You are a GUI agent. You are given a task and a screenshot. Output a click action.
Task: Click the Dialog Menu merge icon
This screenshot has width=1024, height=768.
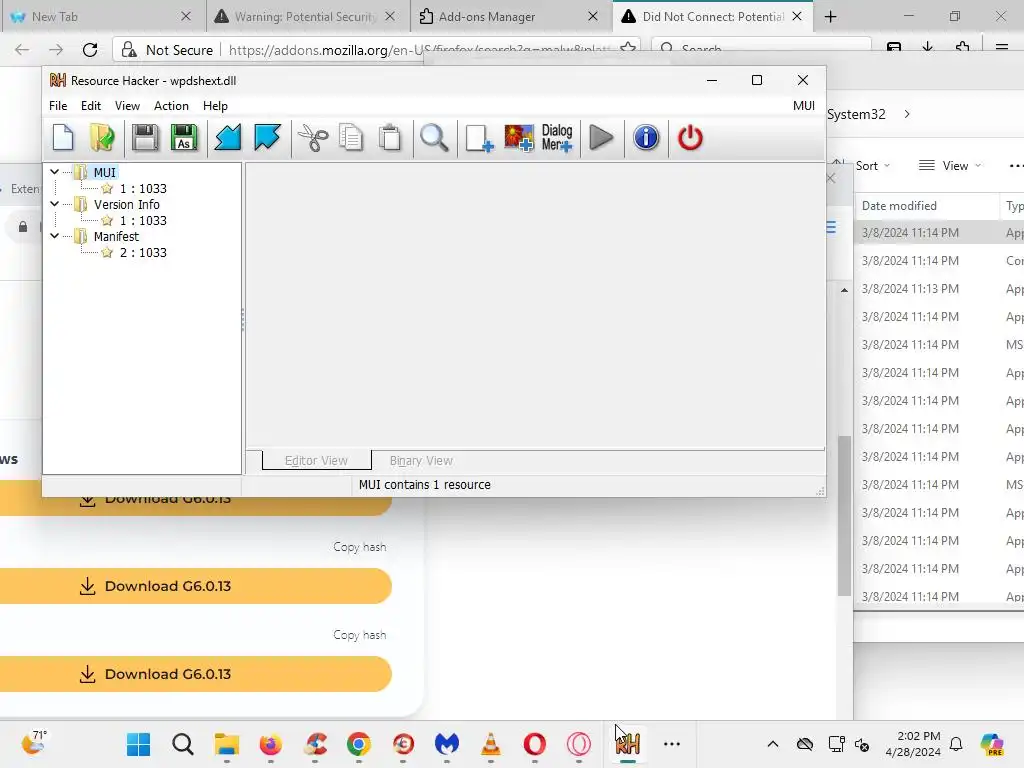pyautogui.click(x=557, y=138)
